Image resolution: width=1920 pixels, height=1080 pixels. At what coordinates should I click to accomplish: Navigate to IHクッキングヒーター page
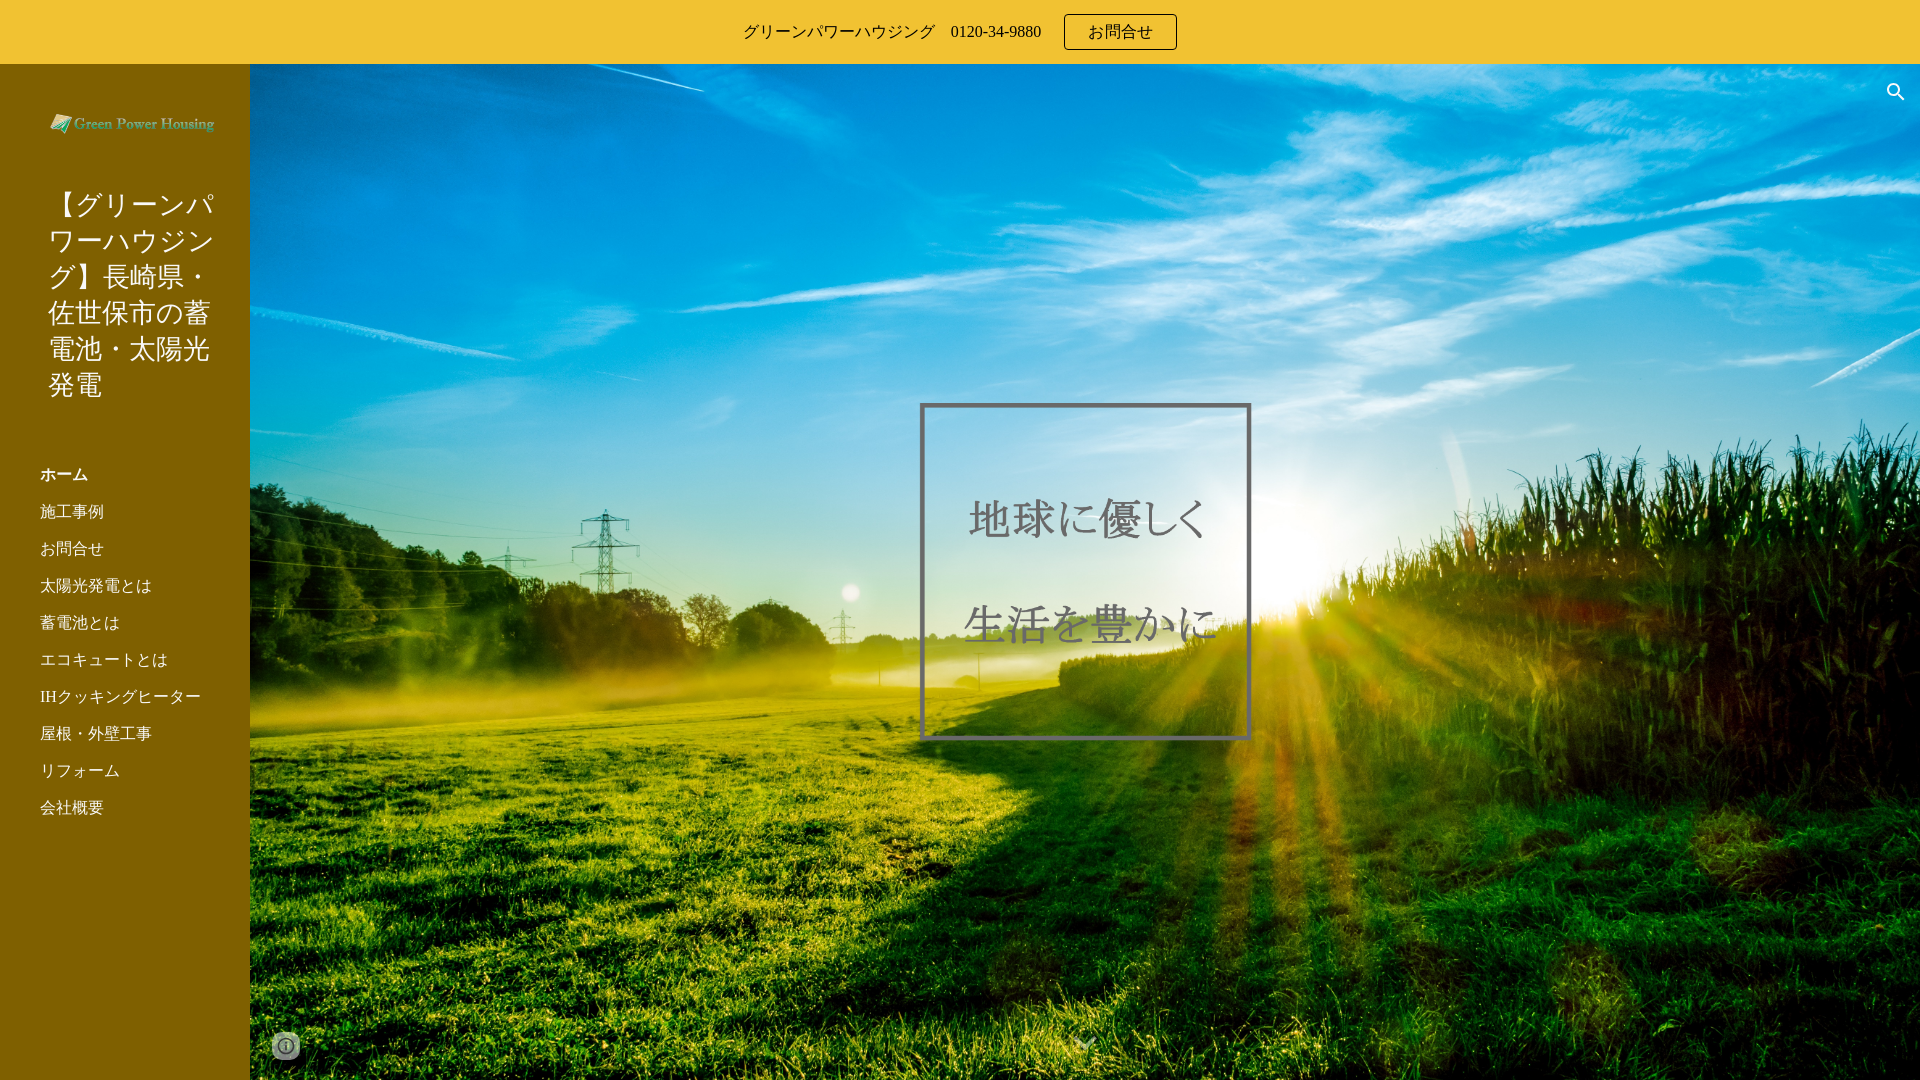point(120,697)
